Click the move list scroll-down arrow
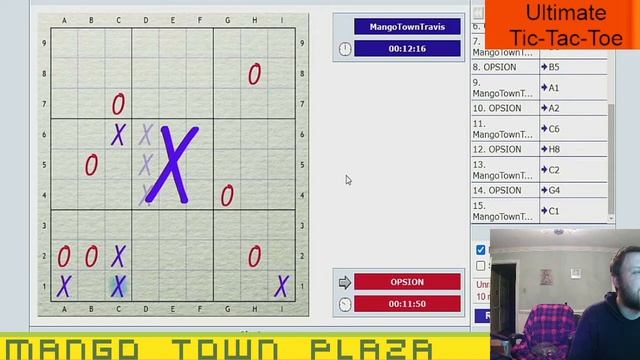The width and height of the screenshot is (640, 360). pyautogui.click(x=611, y=219)
